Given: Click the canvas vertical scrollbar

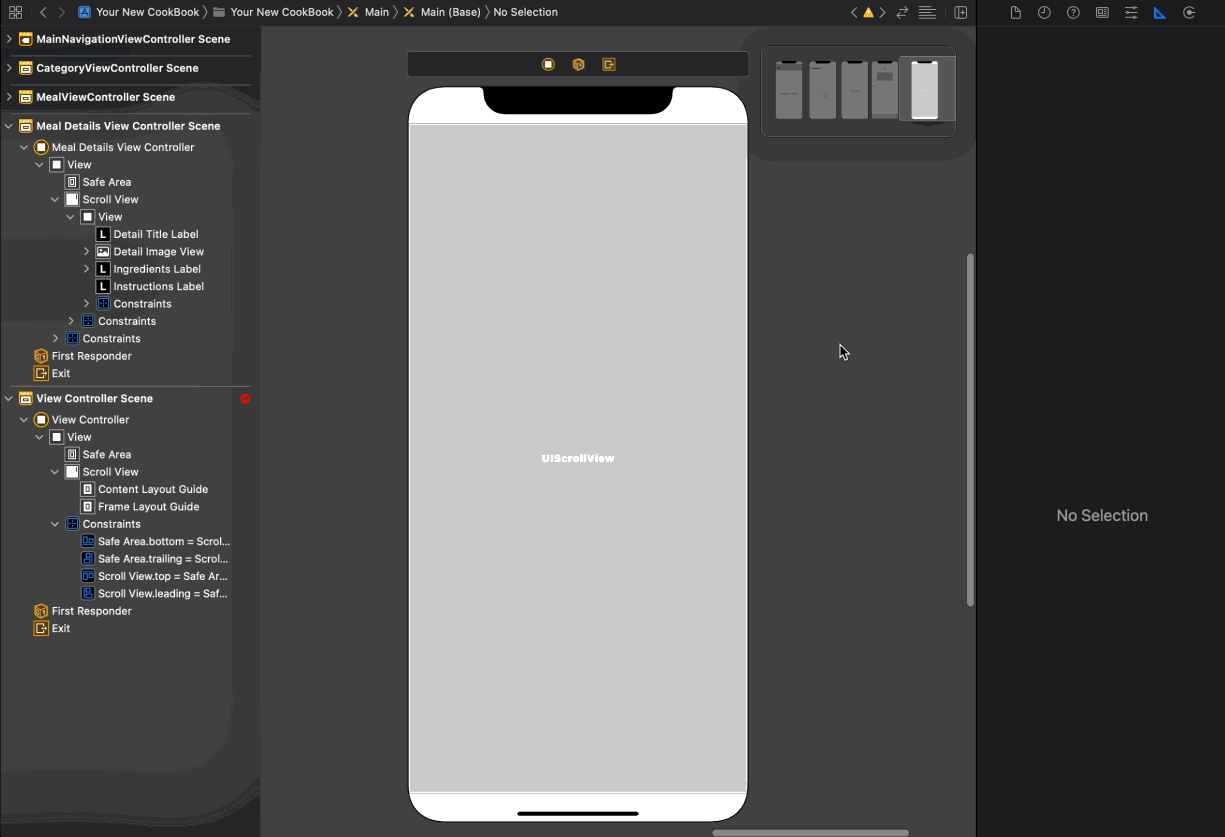Looking at the screenshot, I should (x=969, y=430).
